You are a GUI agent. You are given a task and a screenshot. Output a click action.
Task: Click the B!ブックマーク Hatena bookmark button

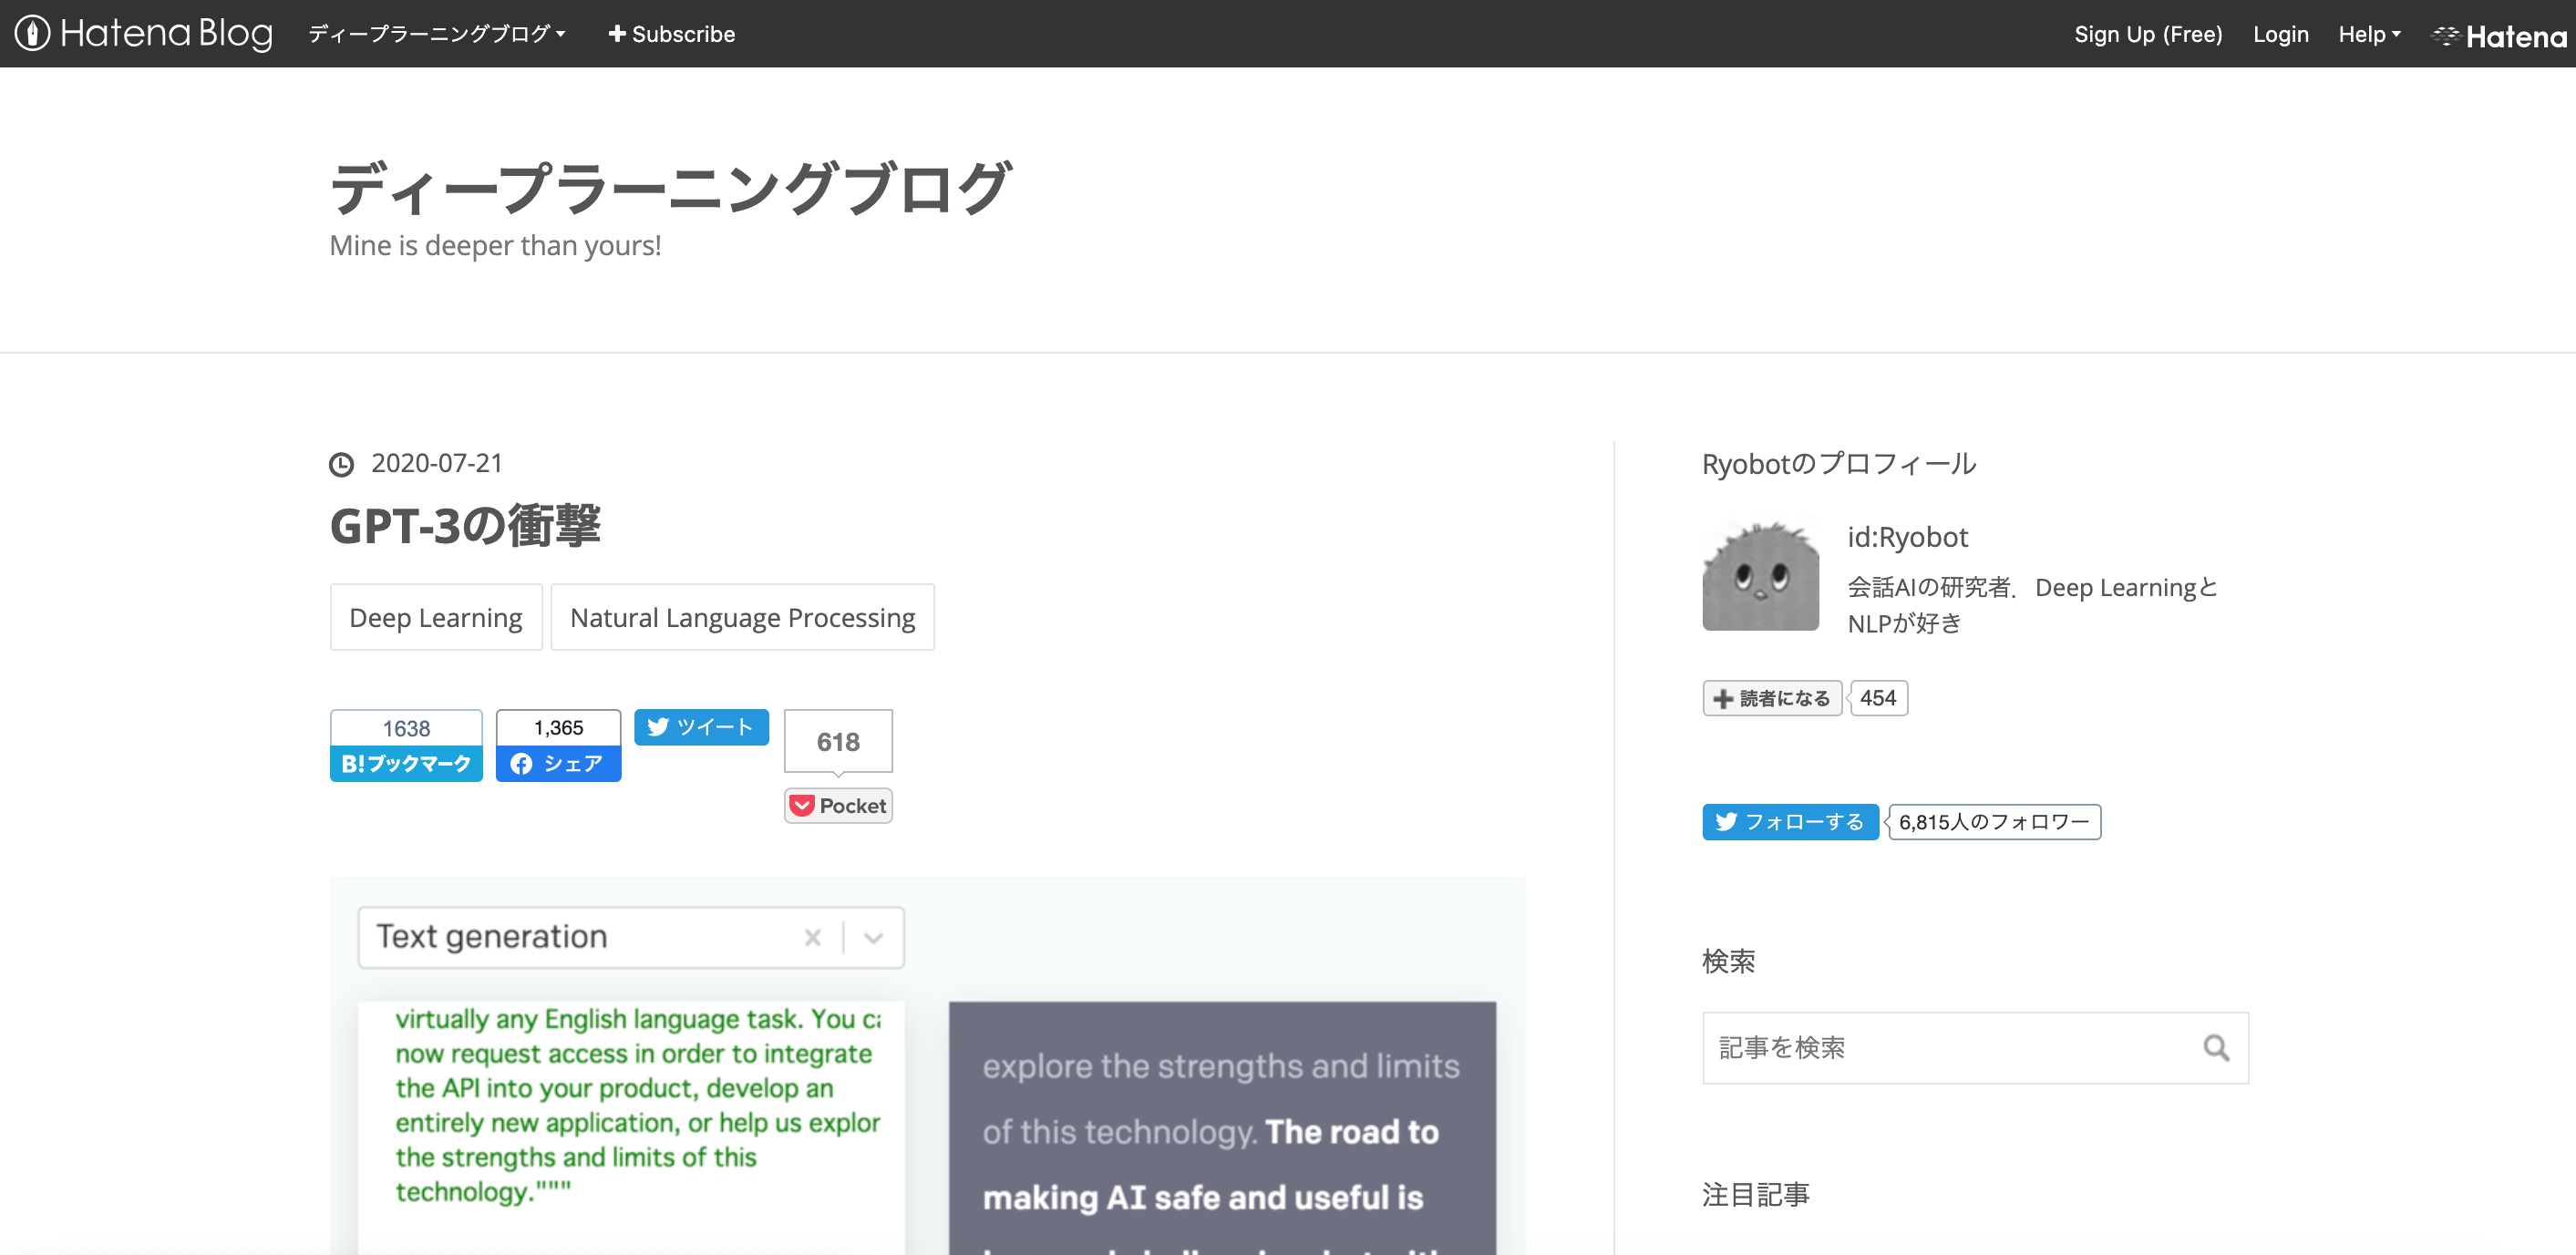[x=406, y=764]
